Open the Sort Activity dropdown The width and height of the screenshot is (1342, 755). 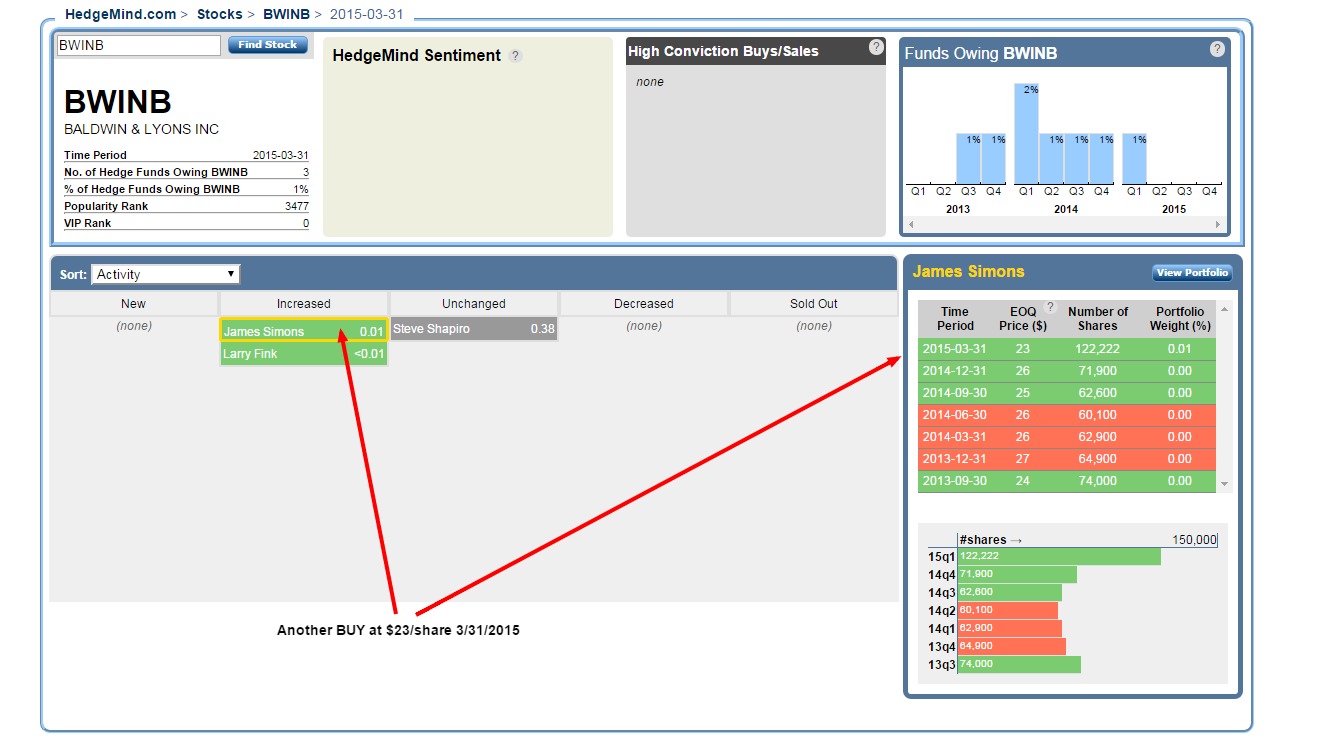(165, 274)
